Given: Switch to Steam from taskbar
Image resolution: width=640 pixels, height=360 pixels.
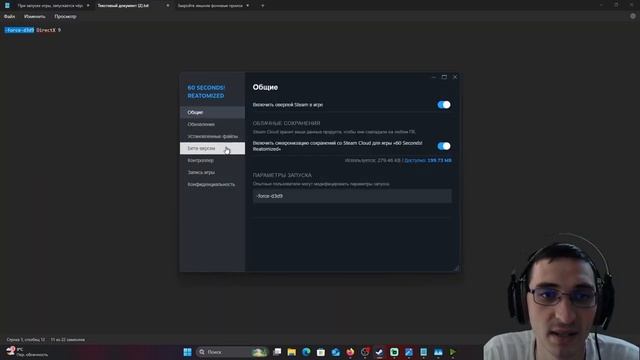Looking at the screenshot, I should pyautogui.click(x=379, y=352).
